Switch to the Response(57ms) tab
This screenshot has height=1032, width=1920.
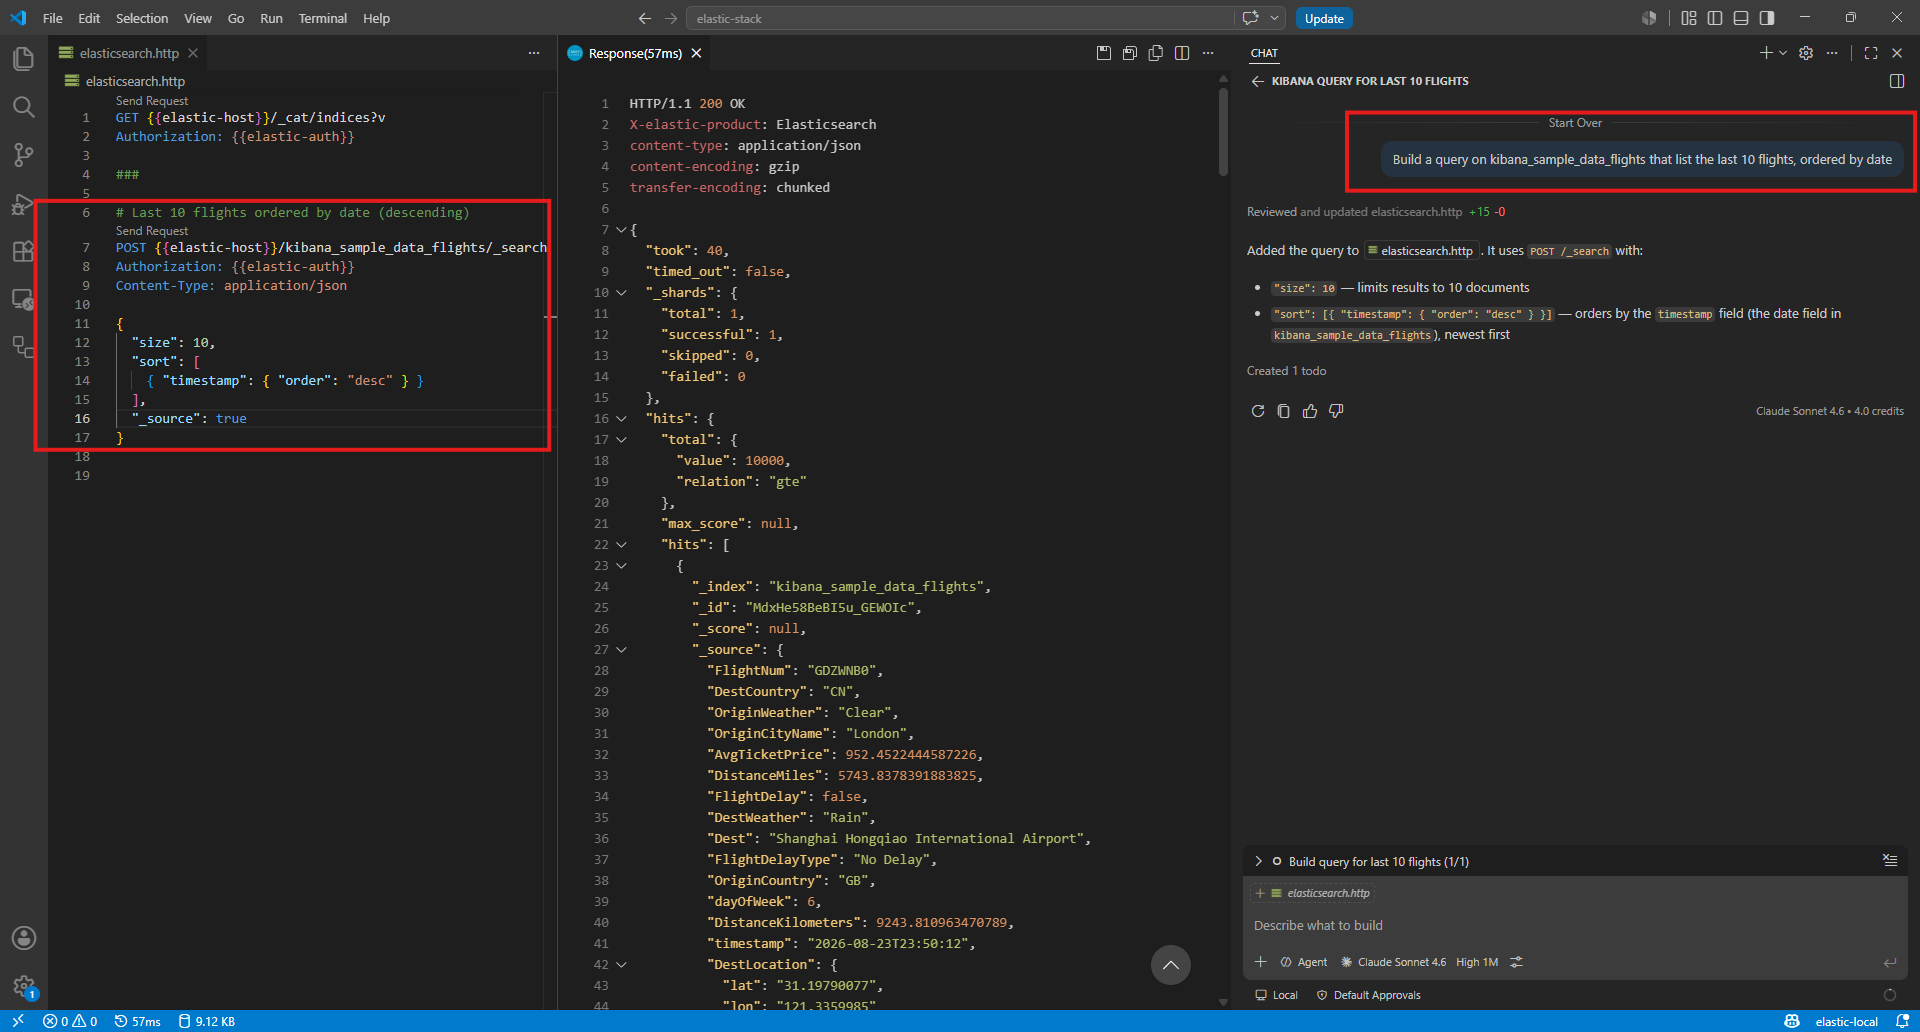point(634,53)
